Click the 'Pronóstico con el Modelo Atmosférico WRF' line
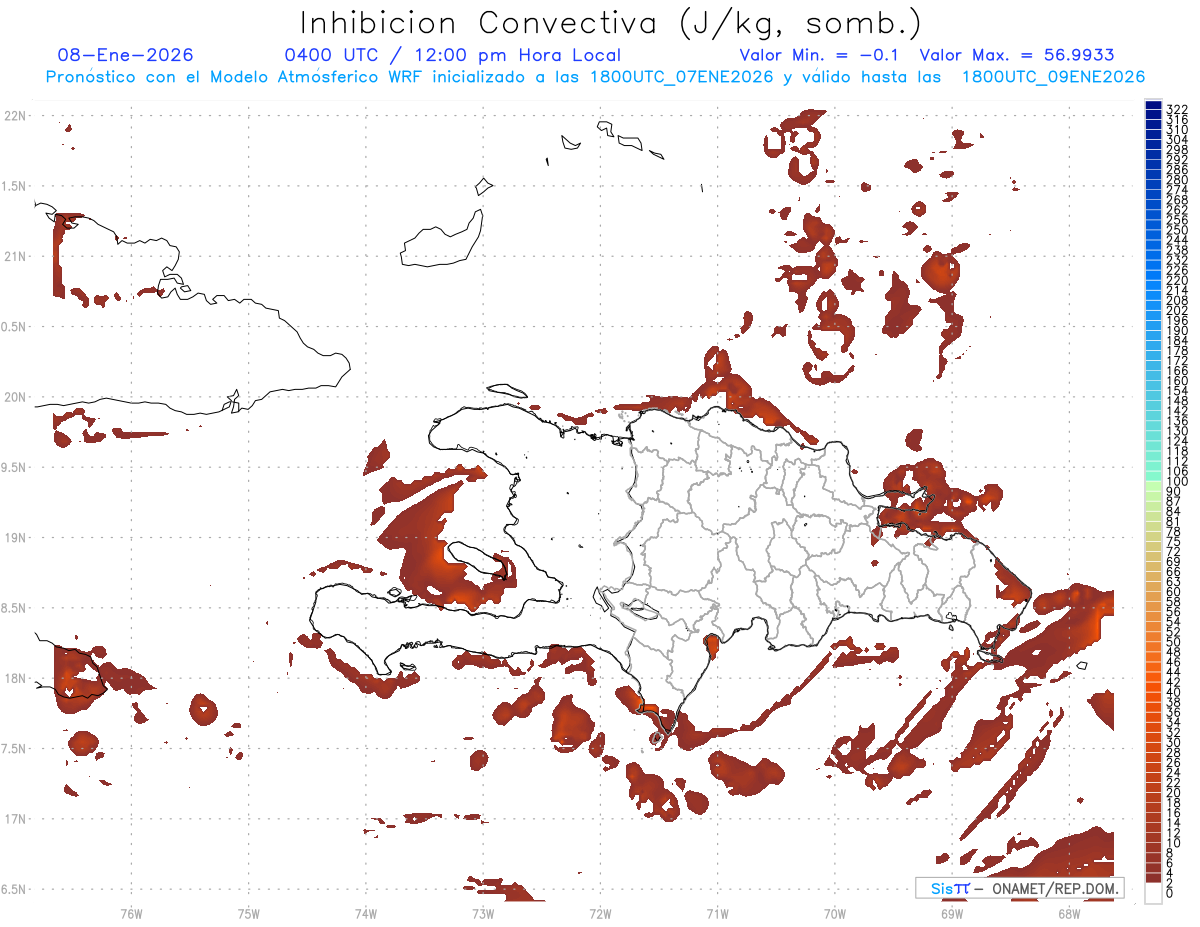 pos(596,77)
